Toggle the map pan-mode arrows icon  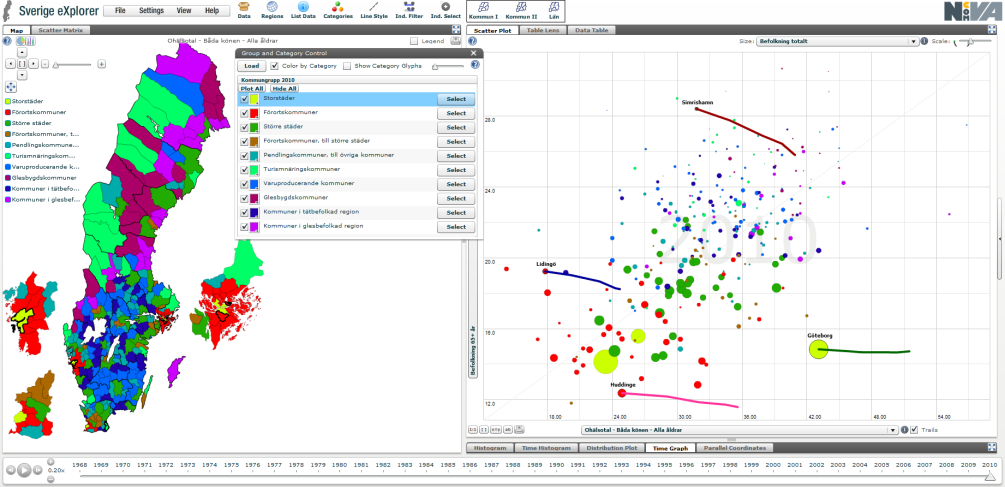[x=11, y=87]
